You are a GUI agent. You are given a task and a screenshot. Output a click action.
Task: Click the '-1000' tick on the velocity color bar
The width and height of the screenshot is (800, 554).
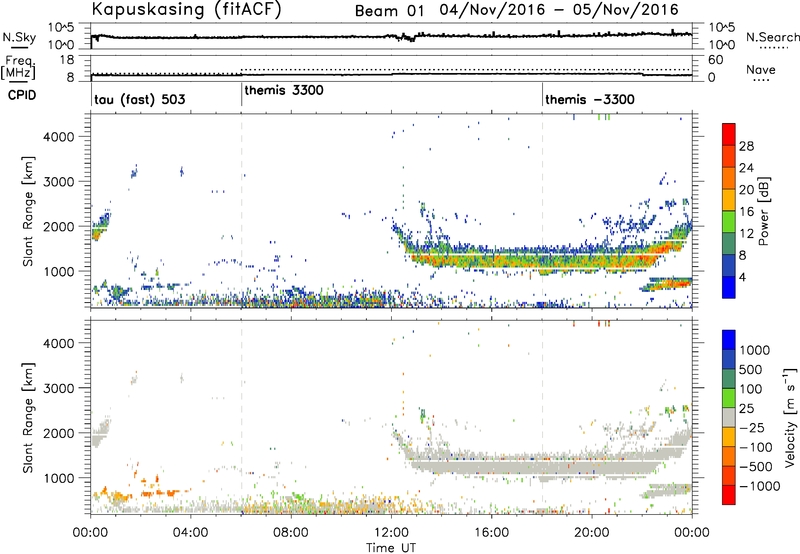759,486
